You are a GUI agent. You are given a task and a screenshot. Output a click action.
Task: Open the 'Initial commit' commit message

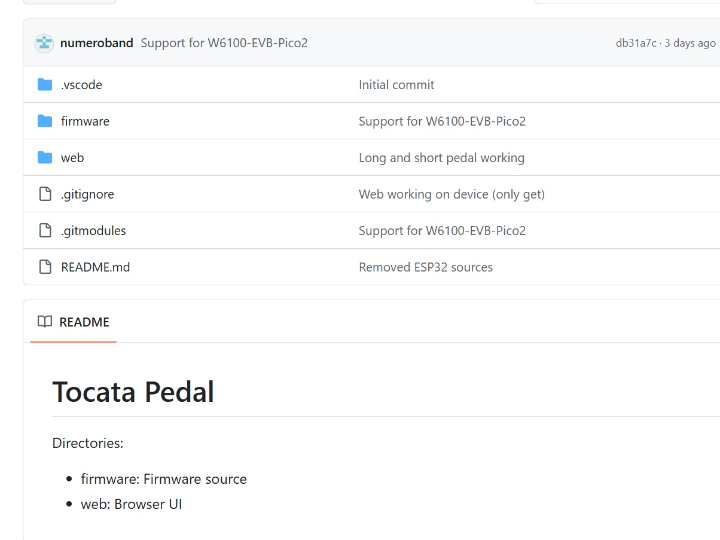396,85
